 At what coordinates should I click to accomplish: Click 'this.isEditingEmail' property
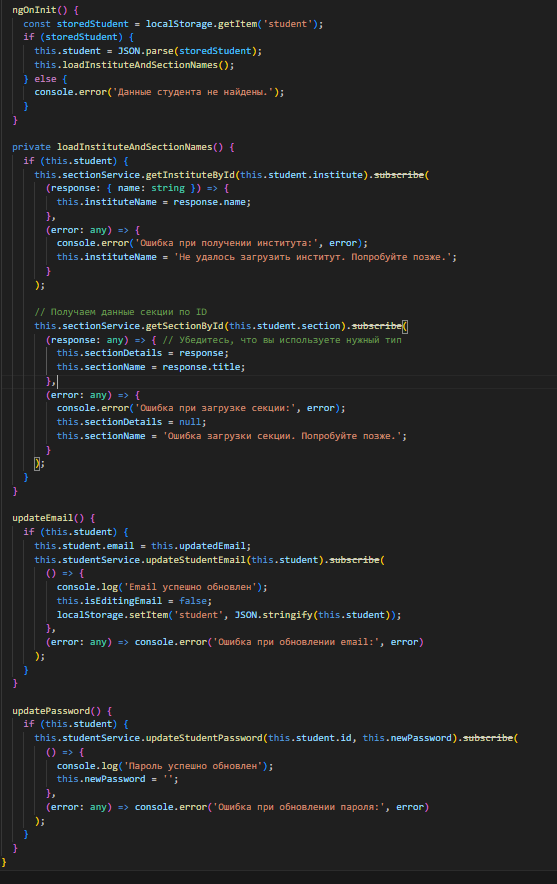coord(109,601)
